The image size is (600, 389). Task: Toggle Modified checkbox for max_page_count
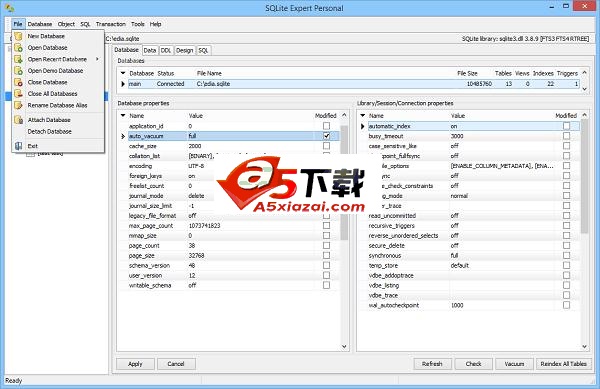pos(326,226)
